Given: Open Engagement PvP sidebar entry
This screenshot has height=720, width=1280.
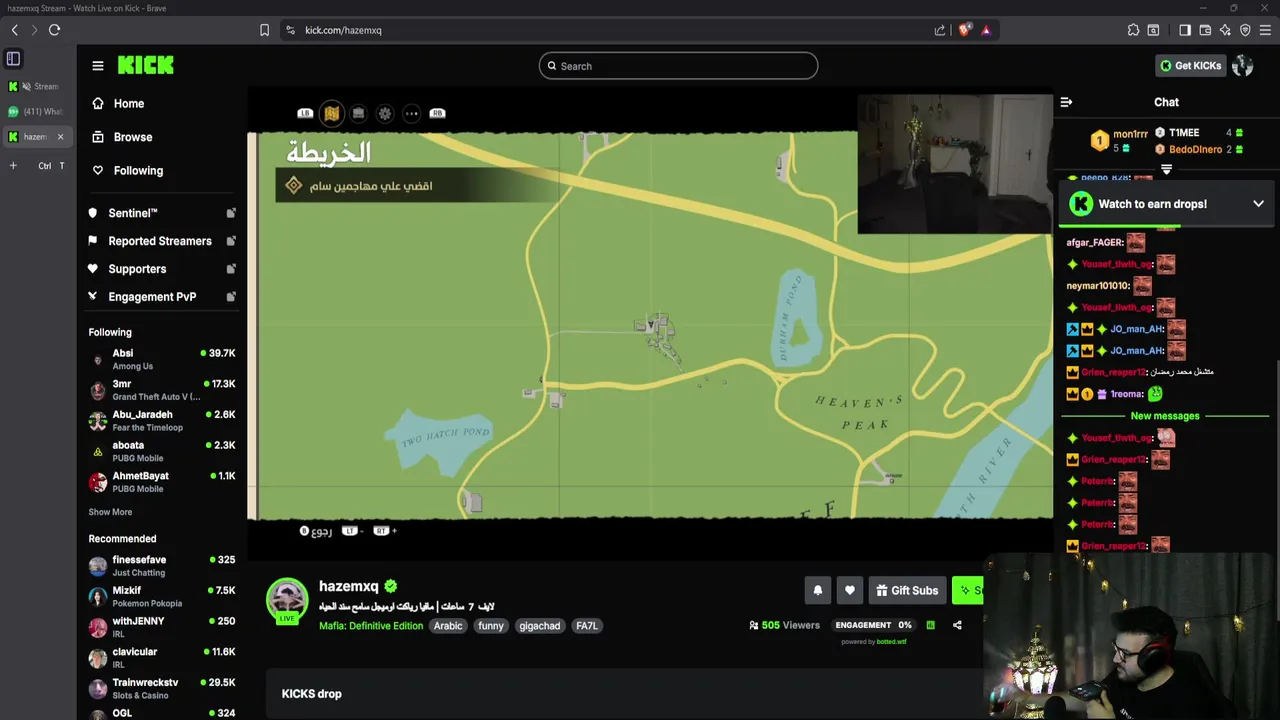Looking at the screenshot, I should click(162, 297).
